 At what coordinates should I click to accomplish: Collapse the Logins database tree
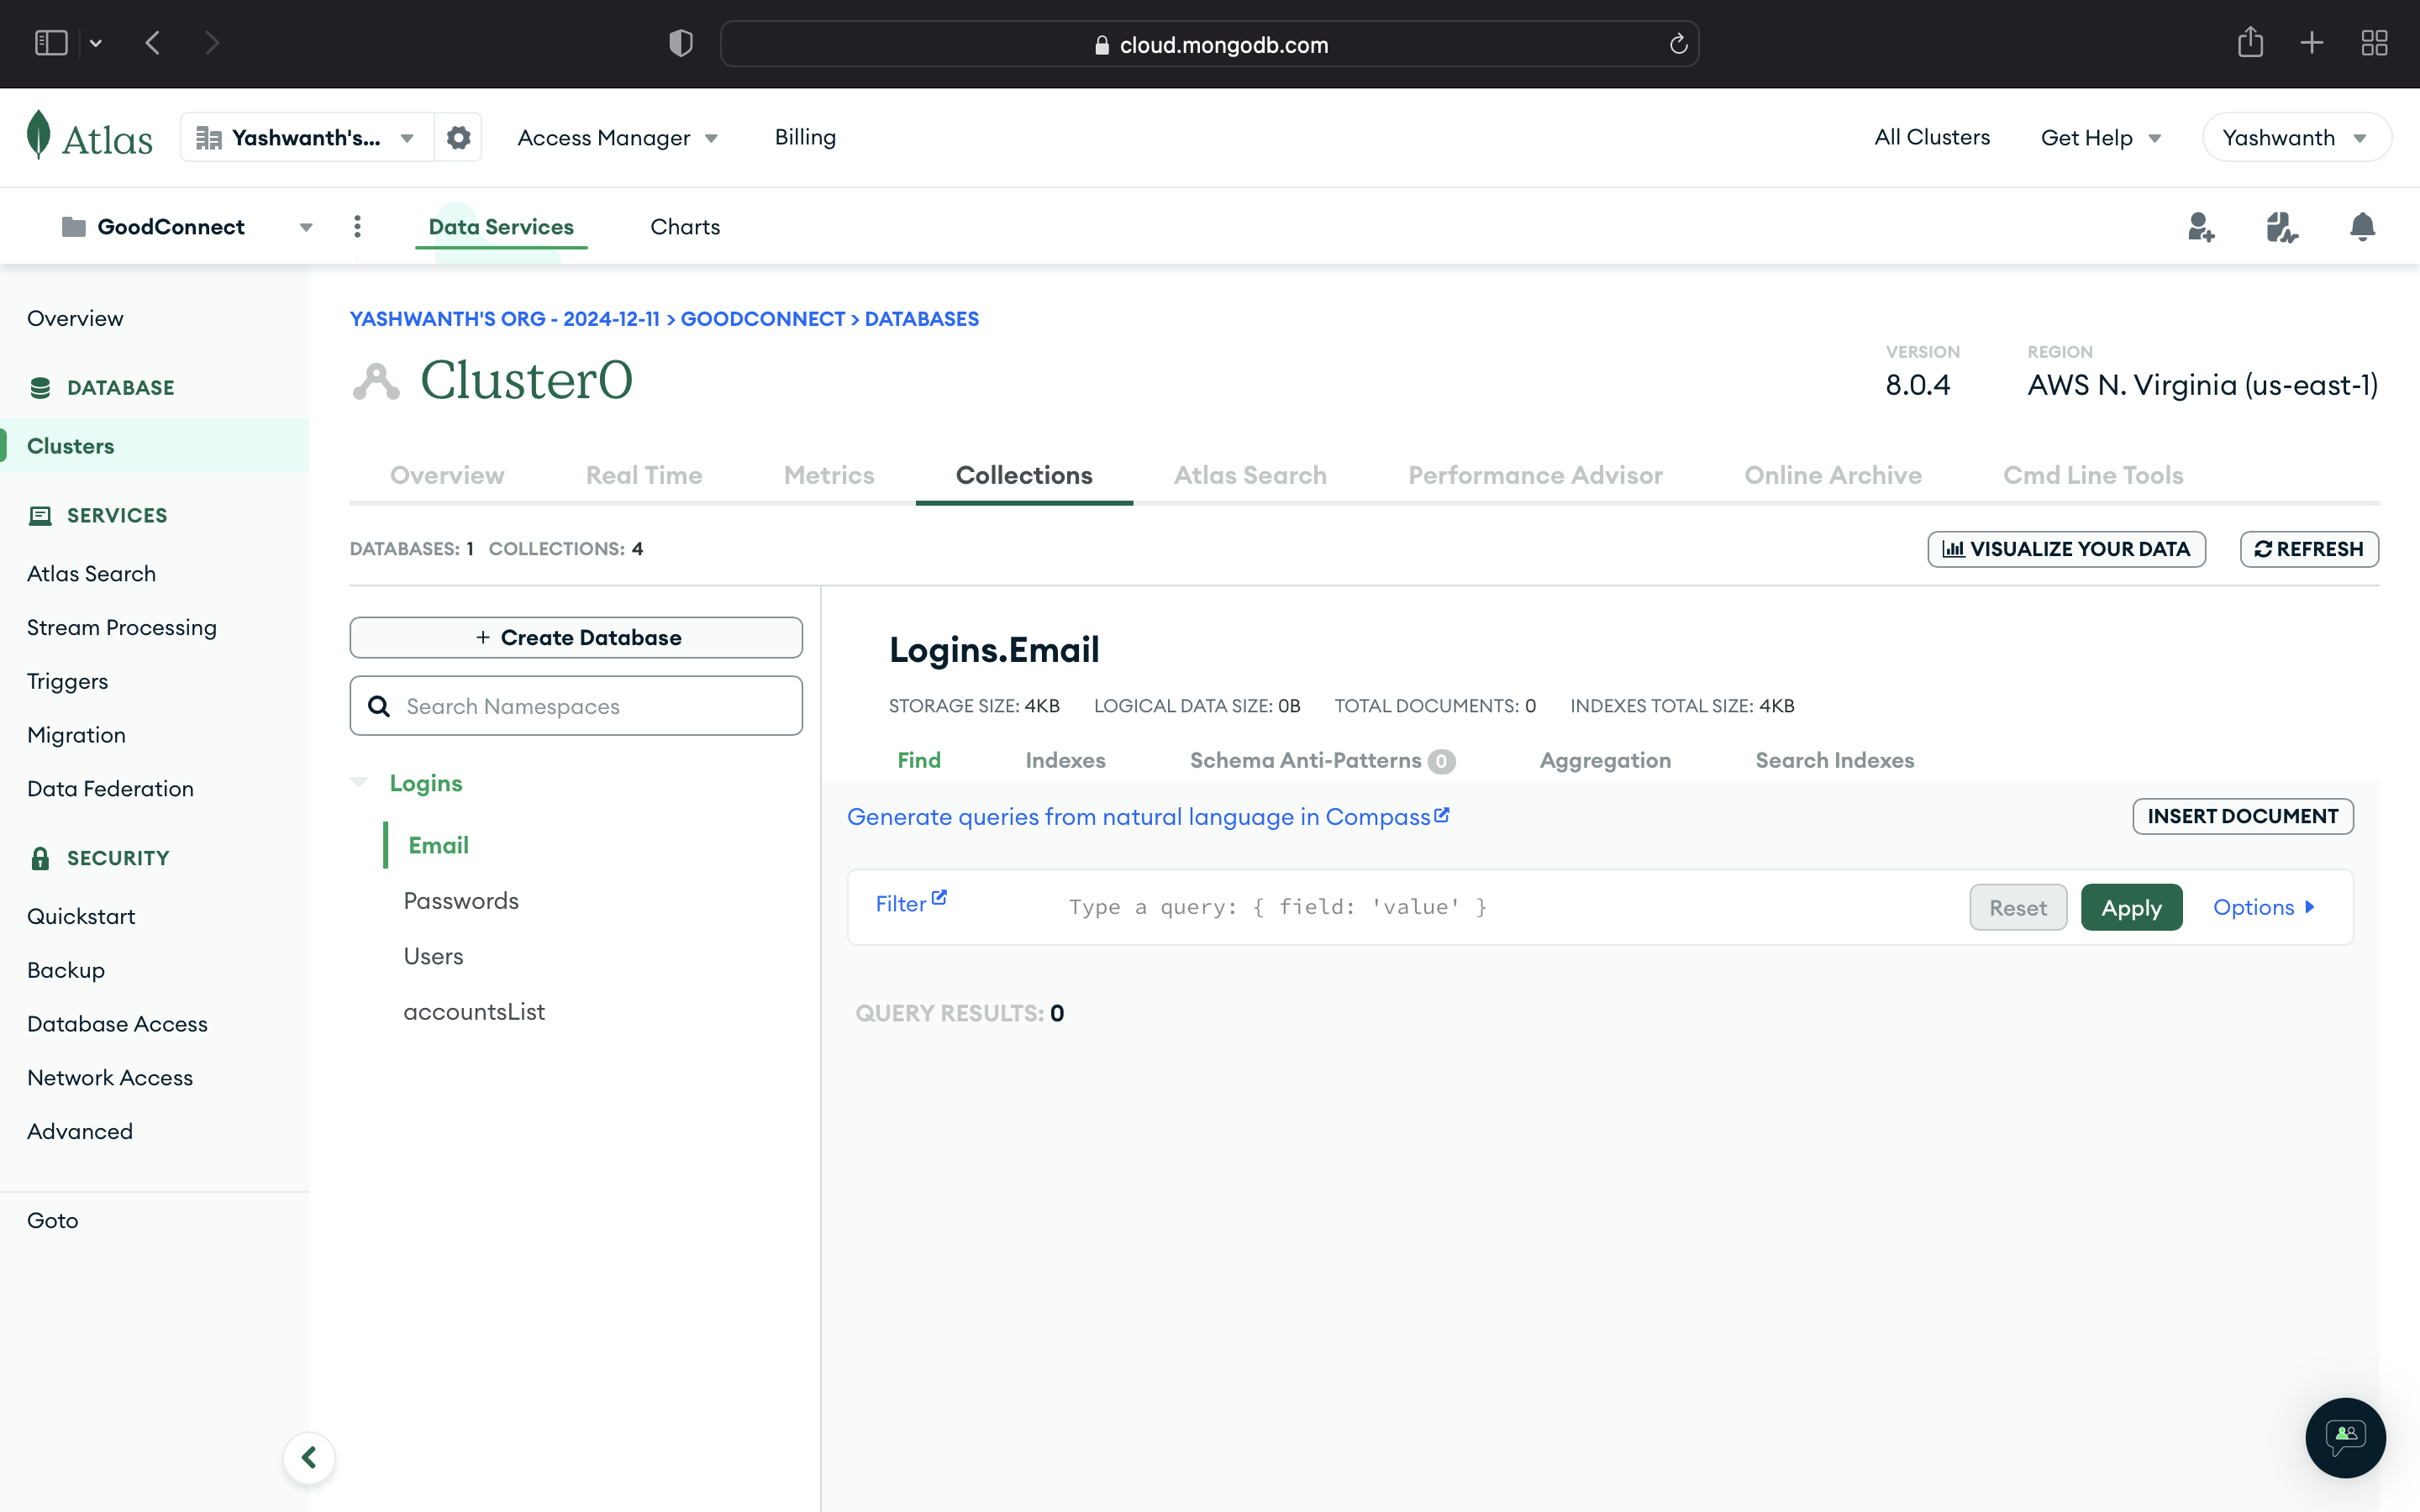point(359,782)
